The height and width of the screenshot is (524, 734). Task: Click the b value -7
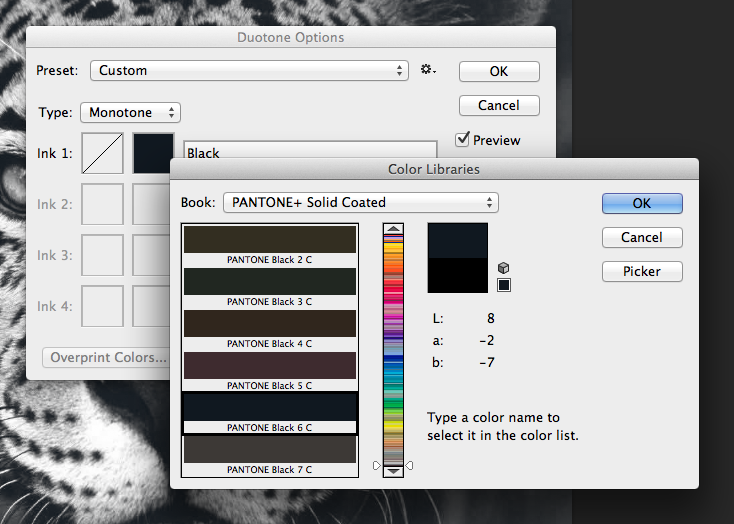coord(487,362)
